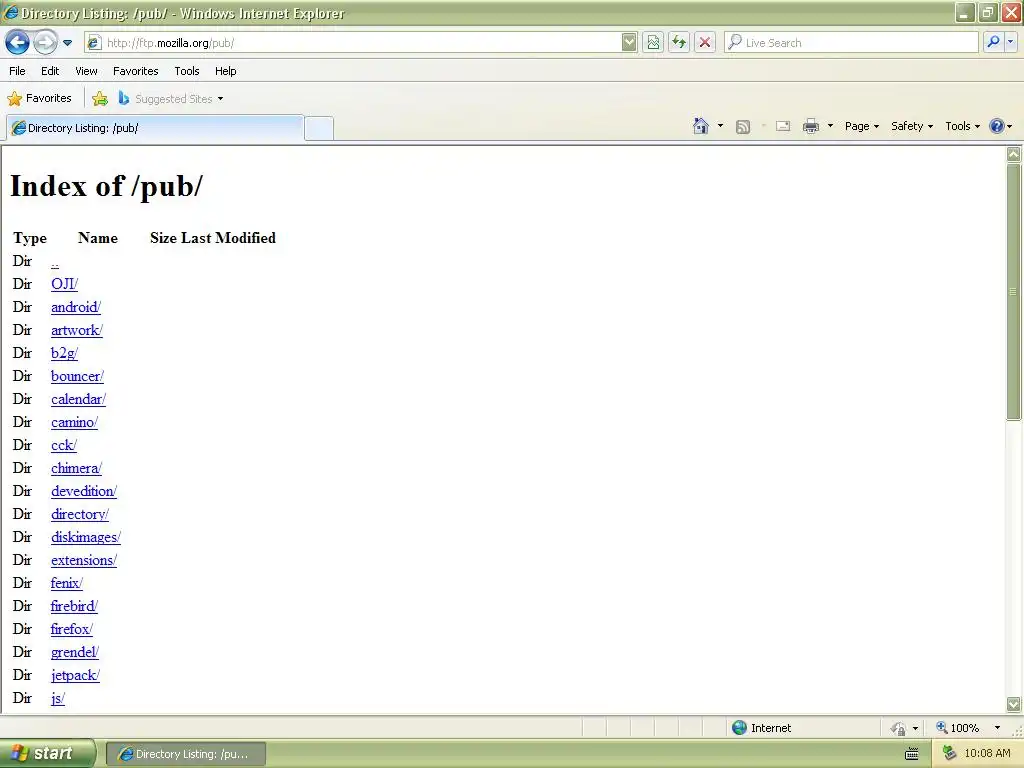Open the Safety command bar menu
The width and height of the screenshot is (1024, 768).
(912, 126)
